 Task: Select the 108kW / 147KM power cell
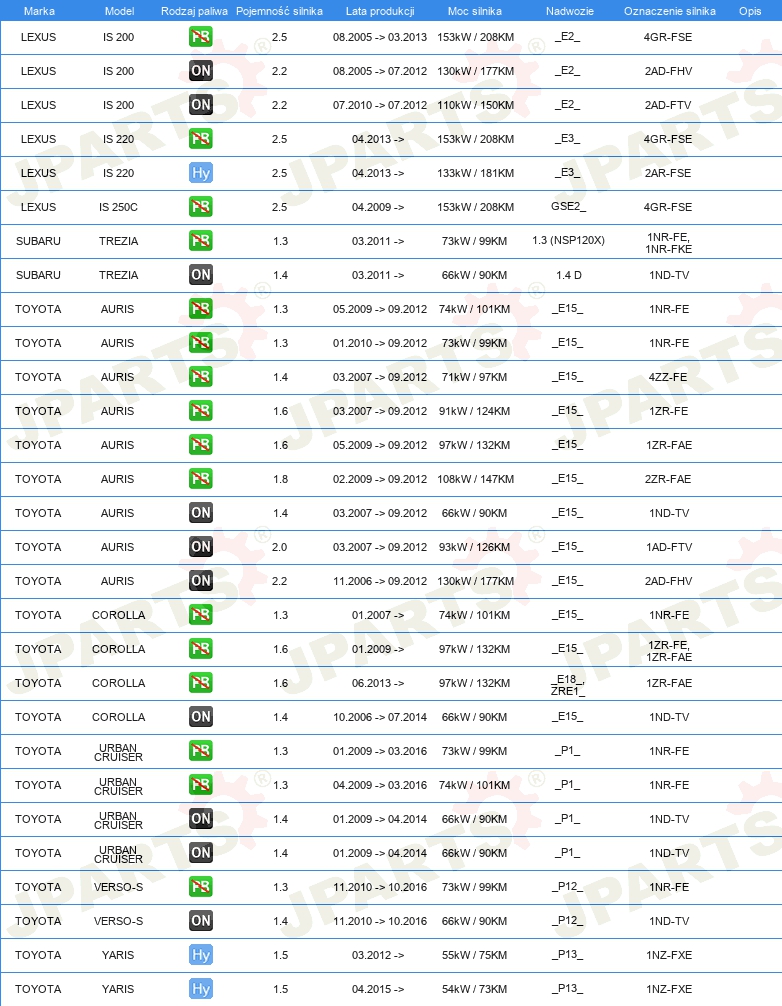[475, 479]
